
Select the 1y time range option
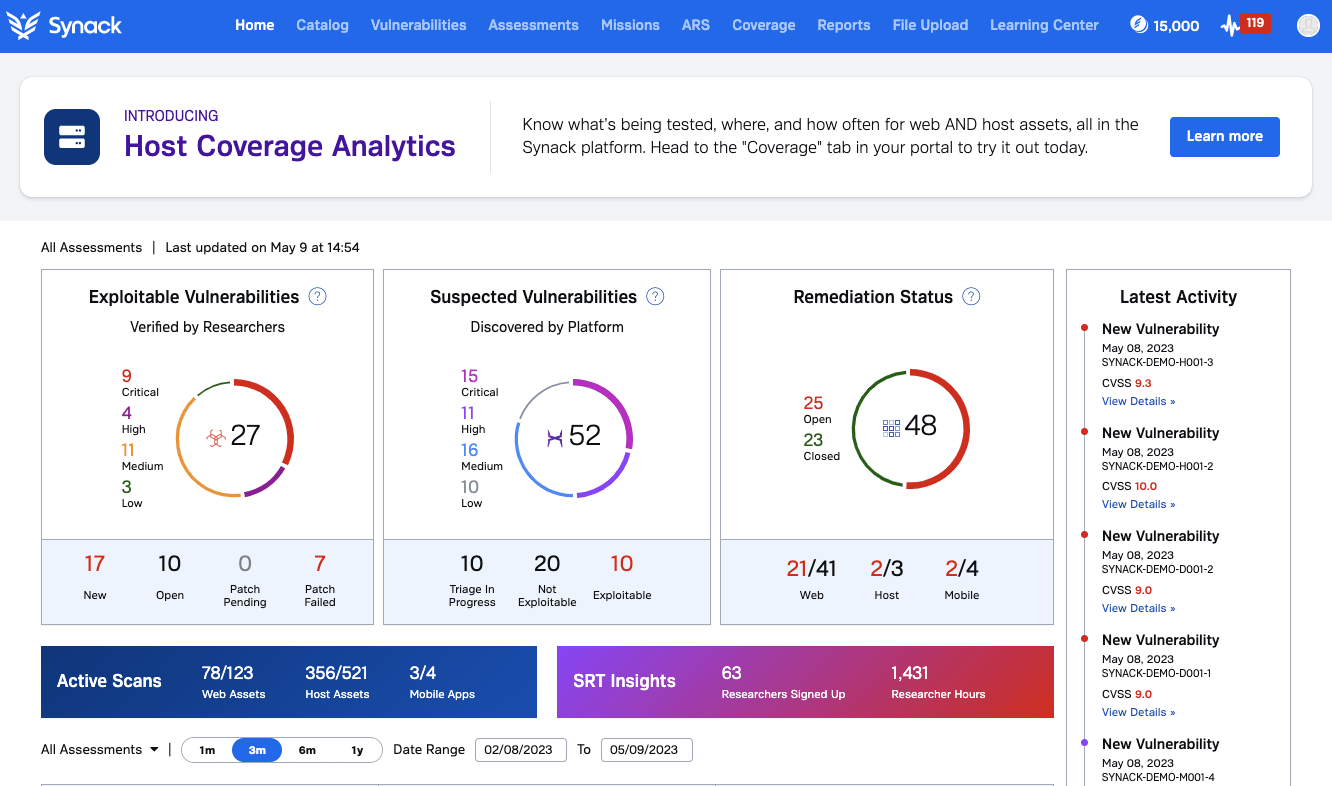point(357,750)
